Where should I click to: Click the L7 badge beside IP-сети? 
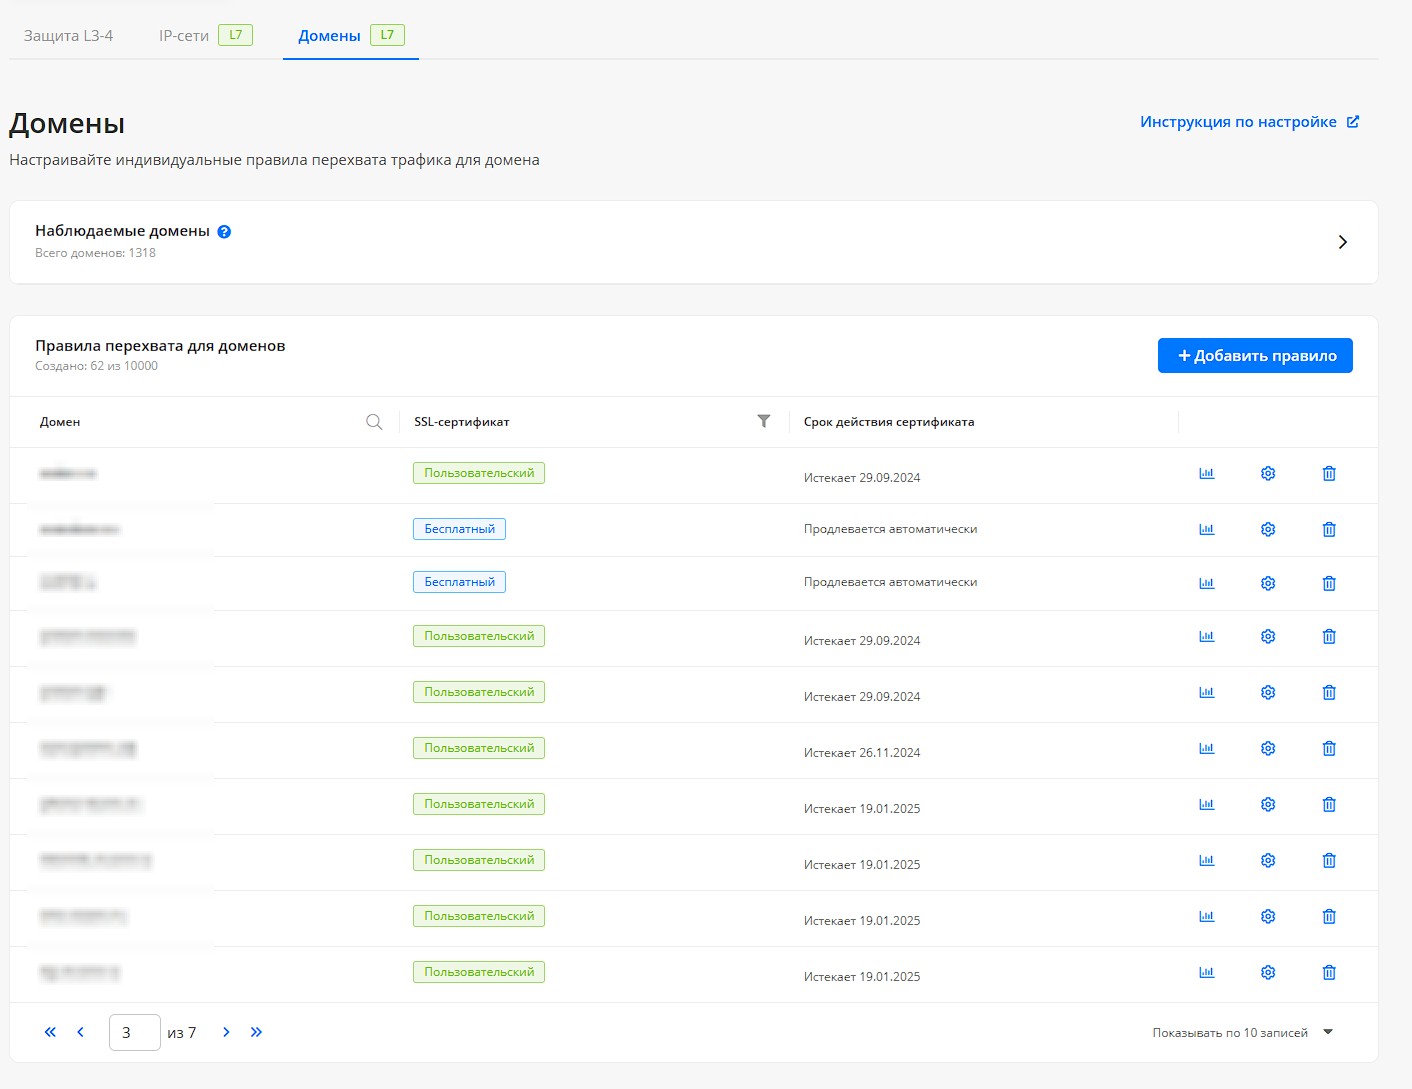click(236, 35)
